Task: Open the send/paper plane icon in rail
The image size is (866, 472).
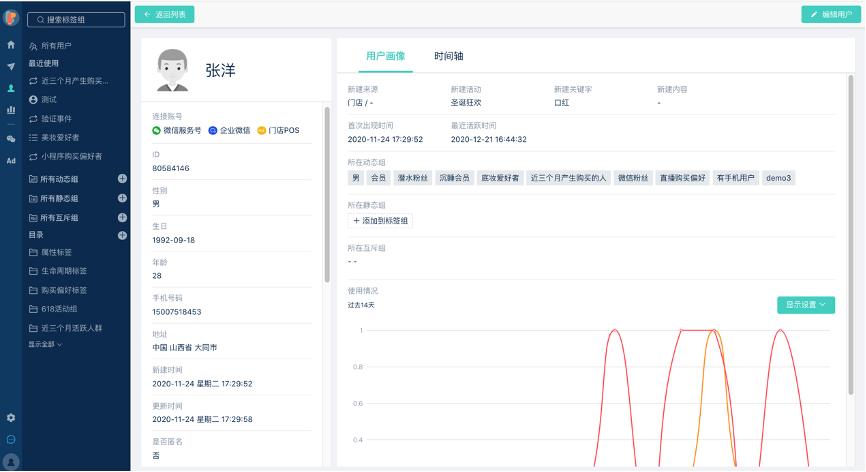Action: click(11, 67)
